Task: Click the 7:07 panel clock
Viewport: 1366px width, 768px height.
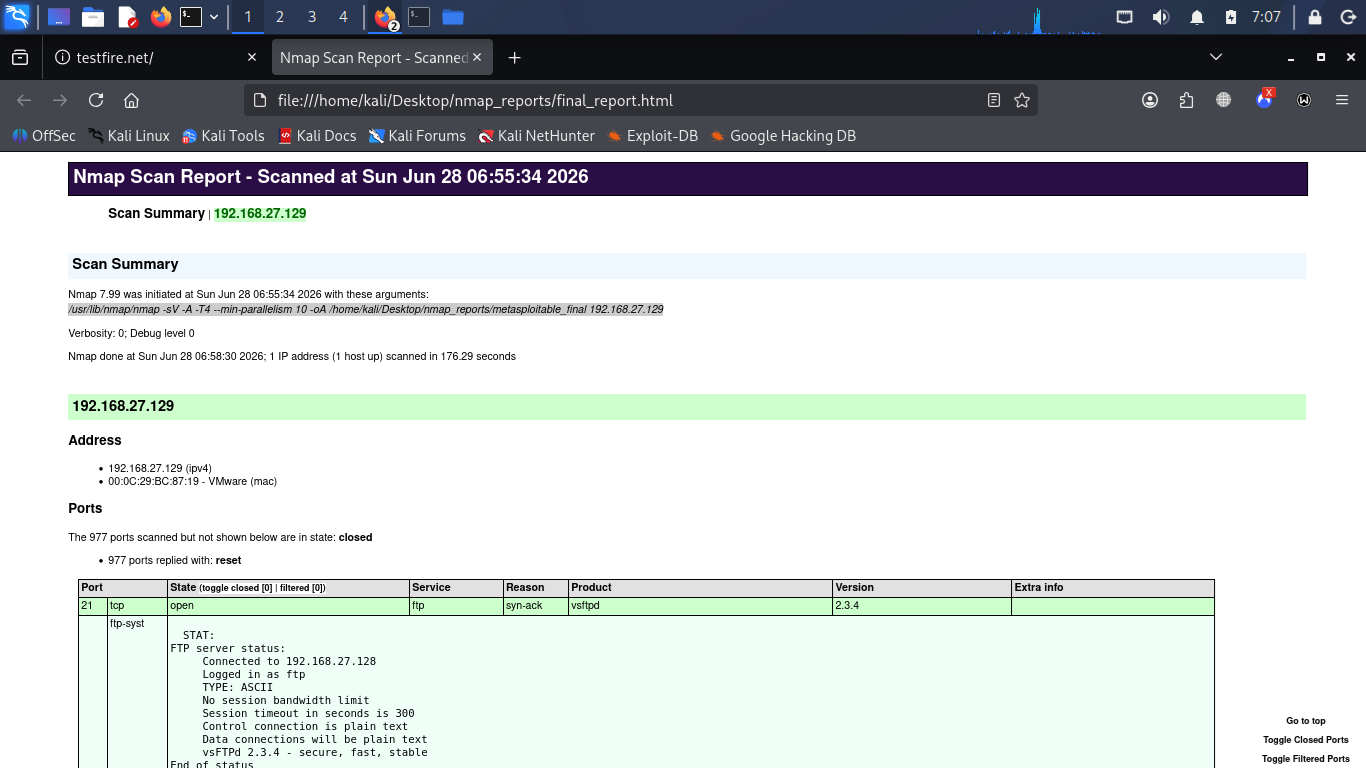Action: point(1266,17)
